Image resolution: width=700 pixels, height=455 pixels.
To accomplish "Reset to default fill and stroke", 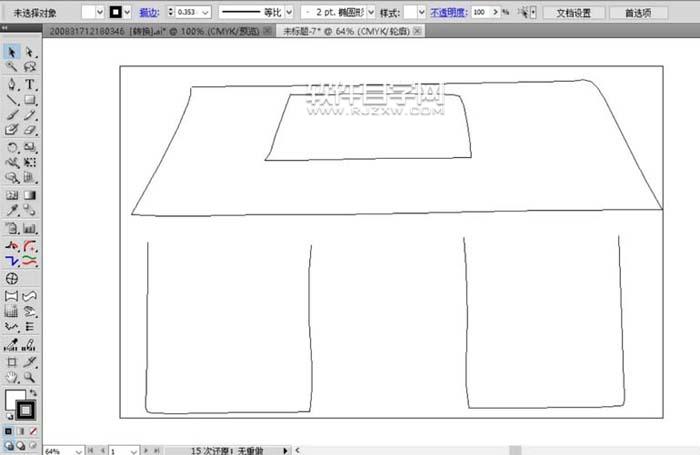I will [x=9, y=417].
